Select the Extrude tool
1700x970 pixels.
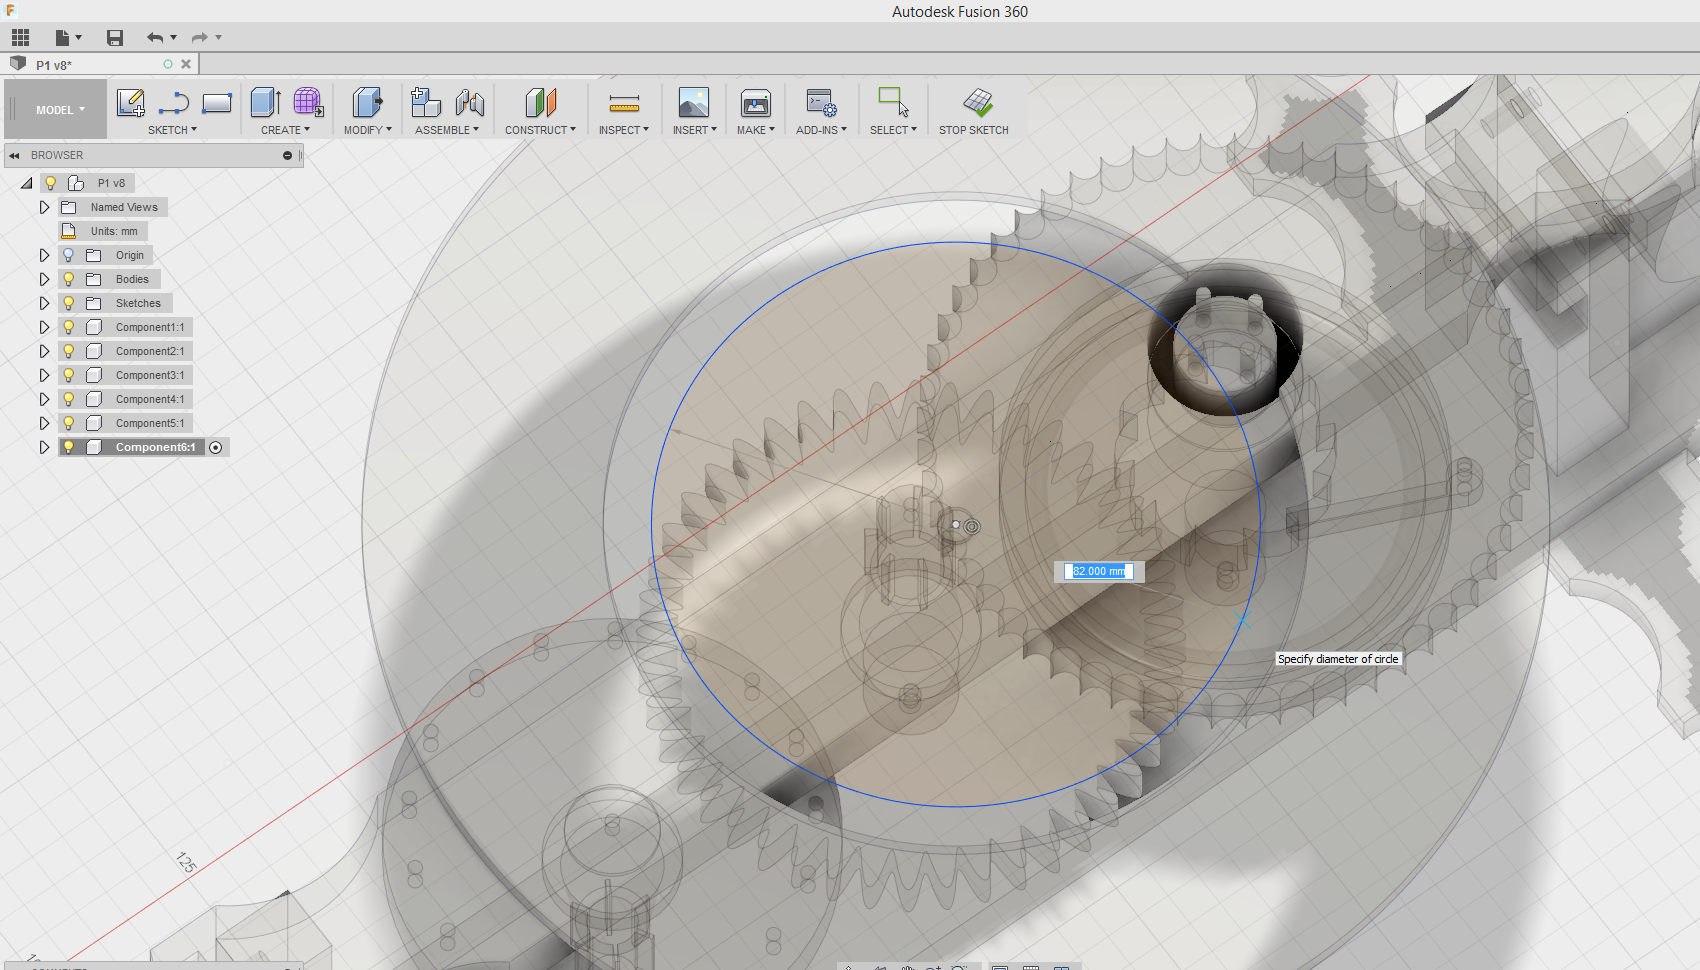click(265, 102)
